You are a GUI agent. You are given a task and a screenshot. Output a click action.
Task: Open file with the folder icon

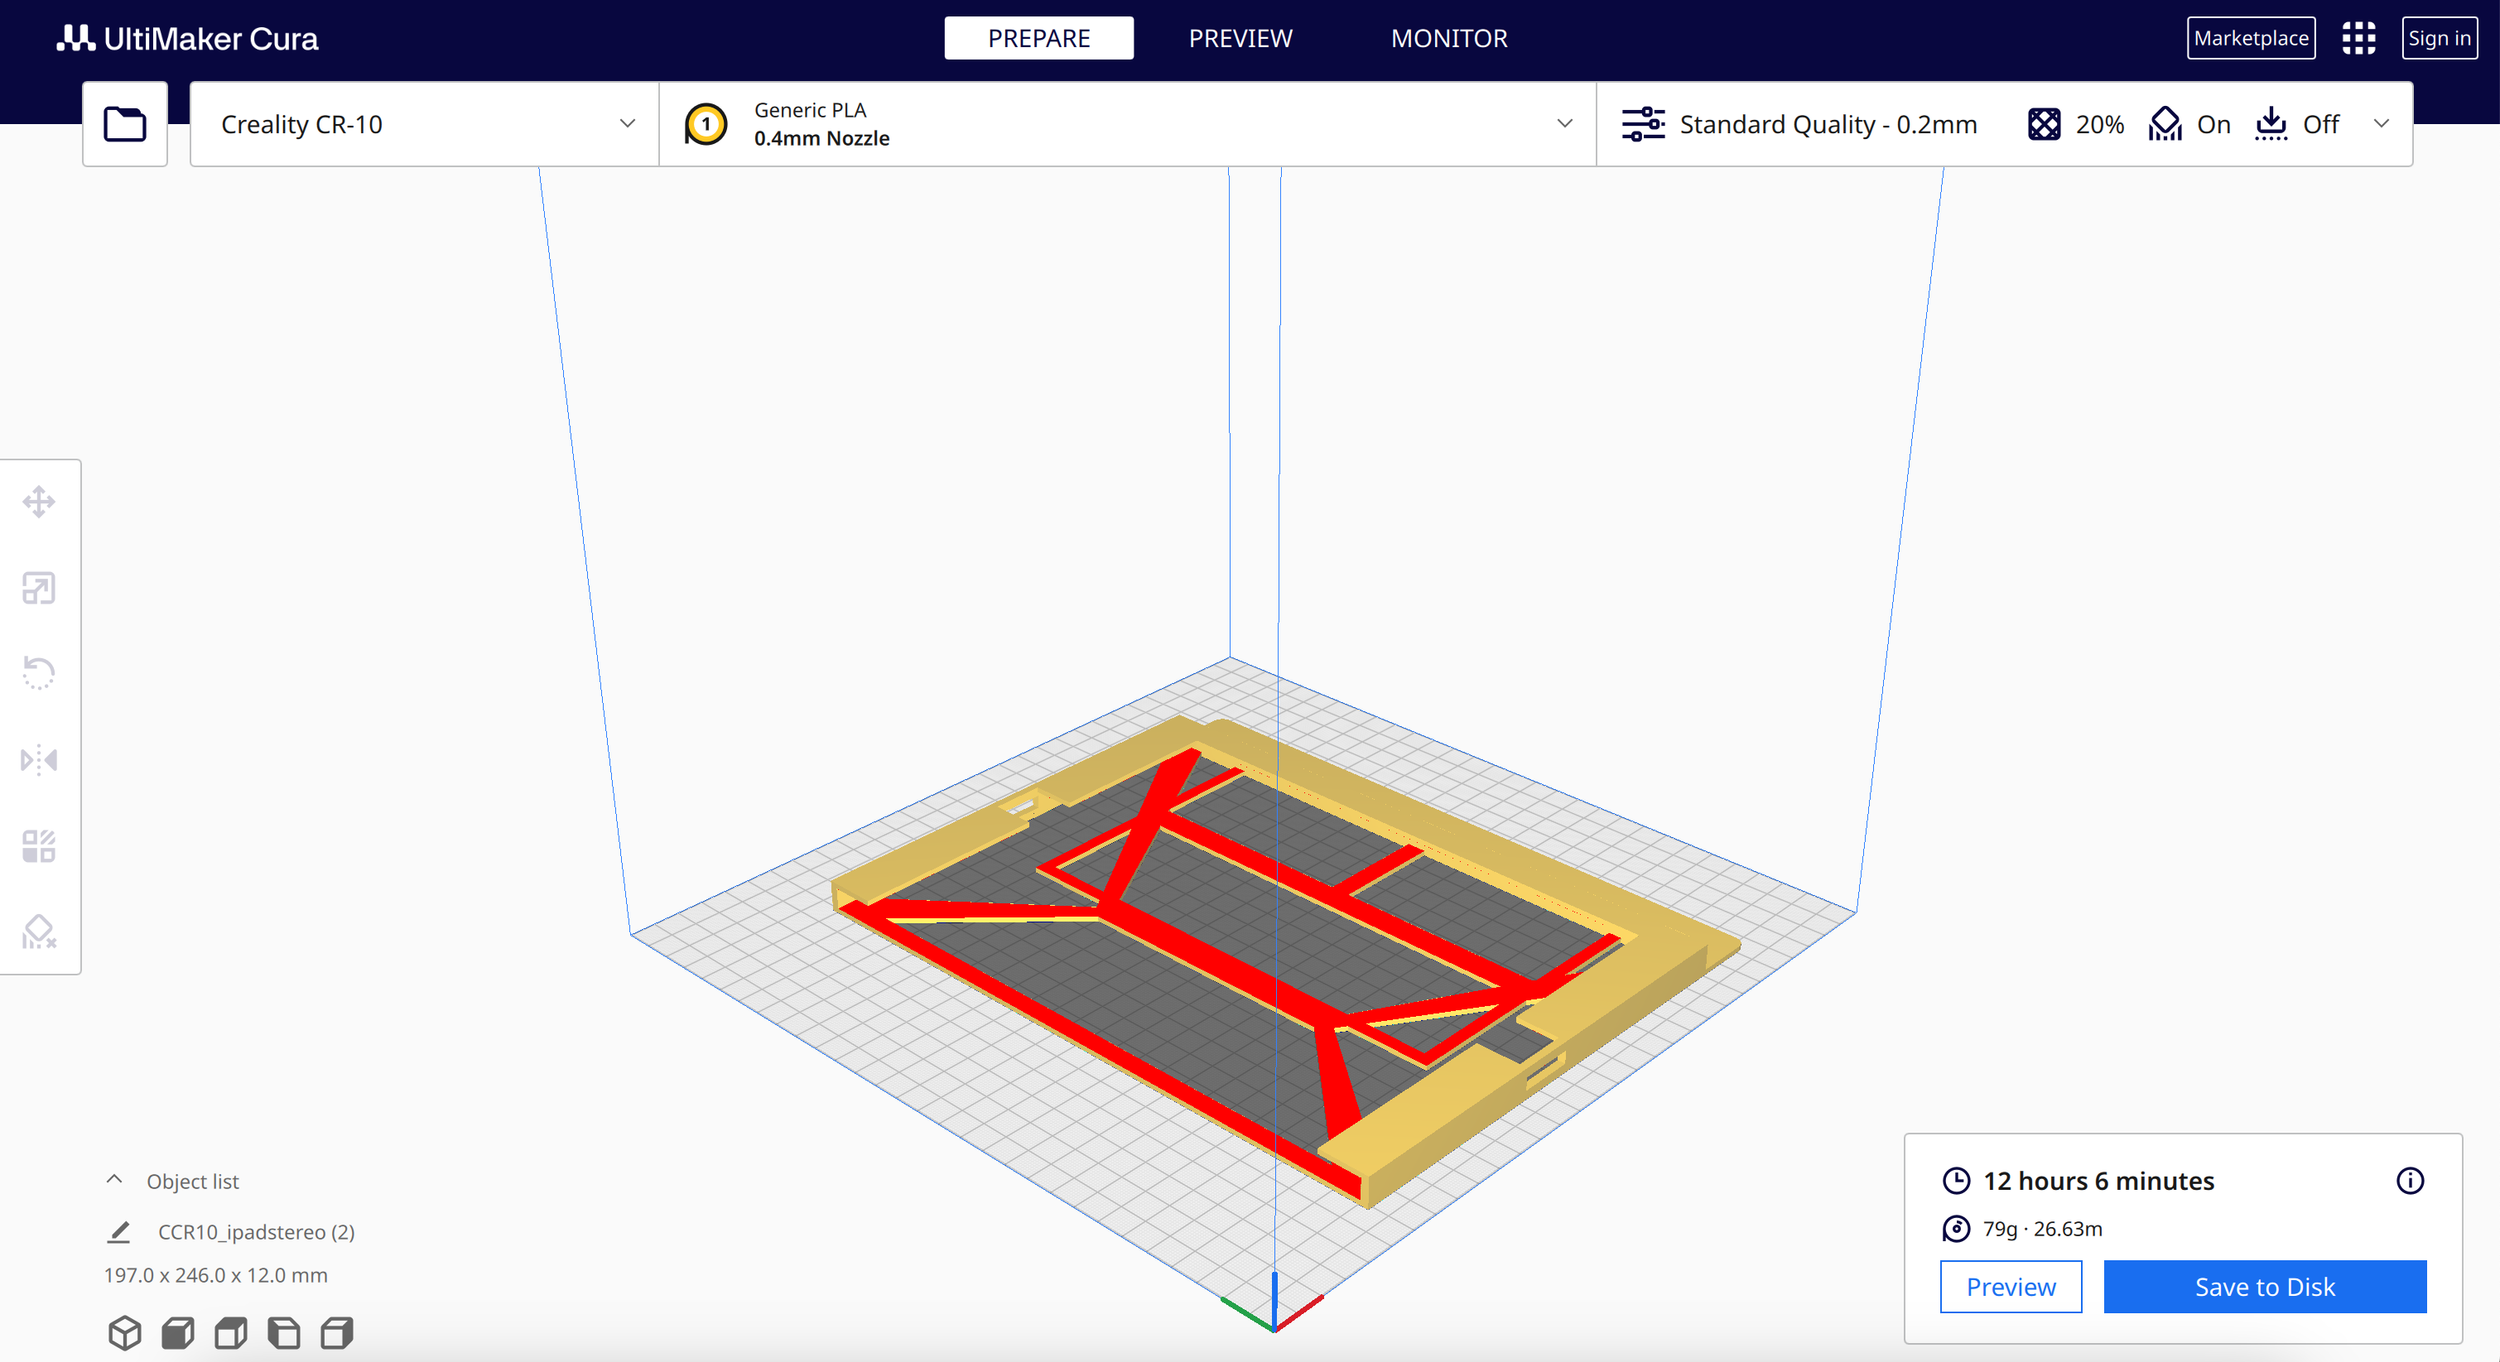[125, 124]
